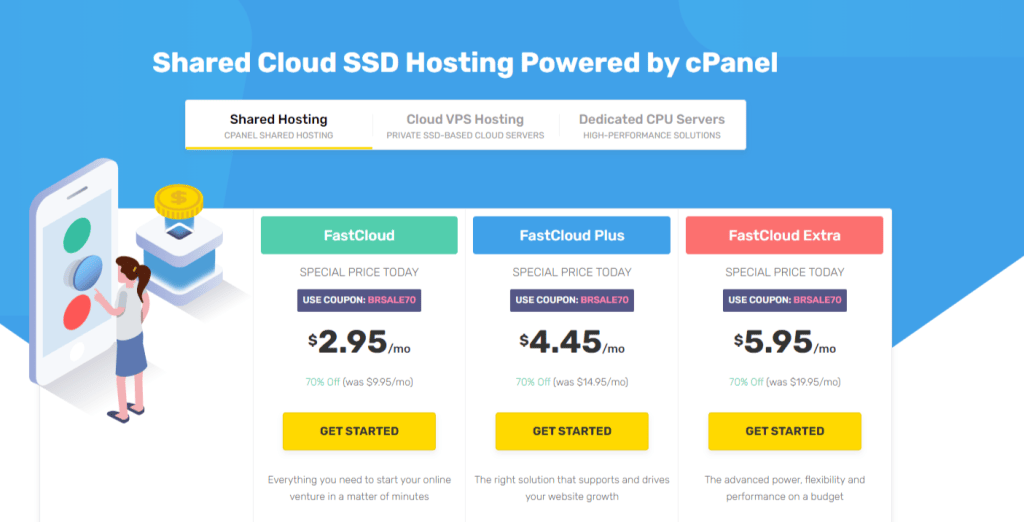Click the blue FastCloud Plus plan header
The height and width of the screenshot is (522, 1024).
tap(571, 235)
